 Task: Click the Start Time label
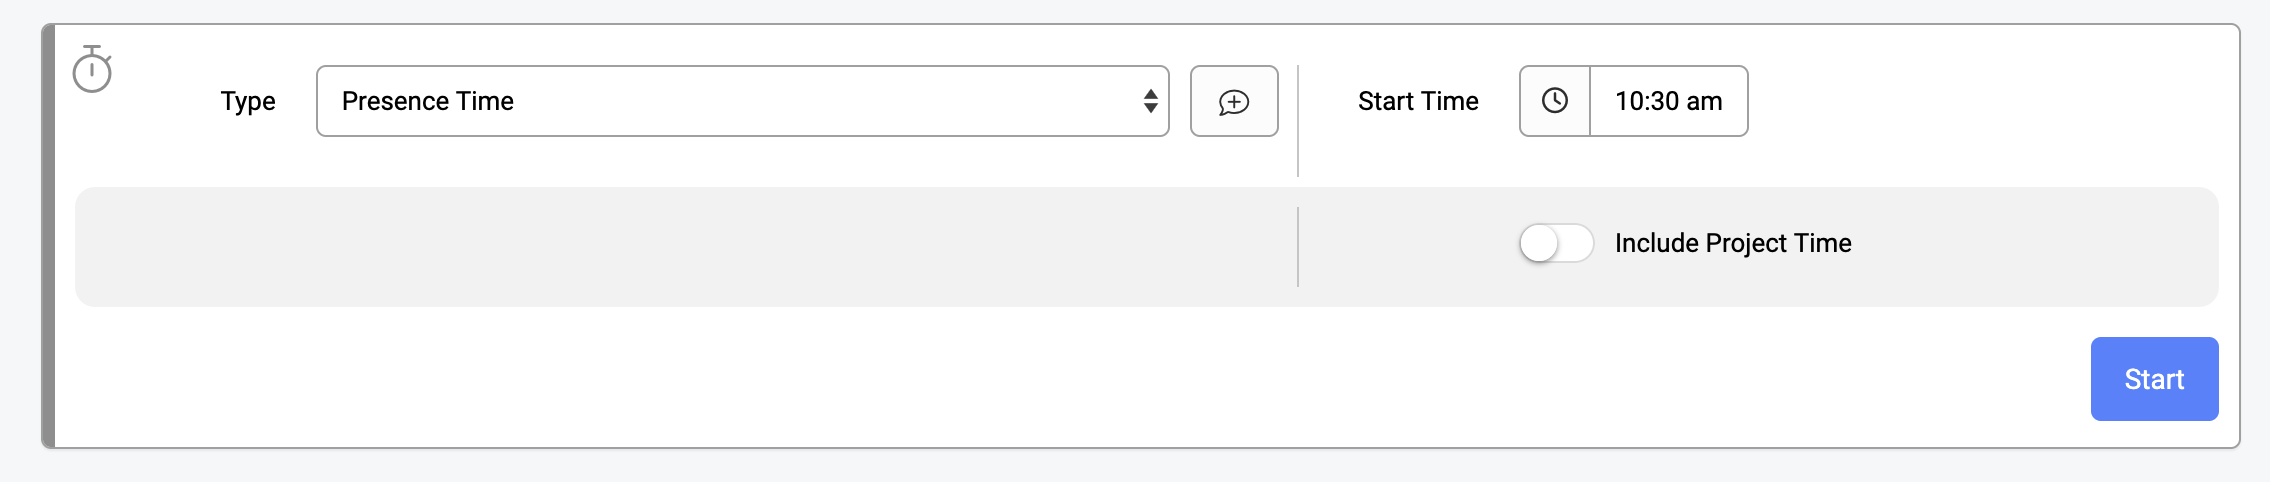tap(1418, 101)
